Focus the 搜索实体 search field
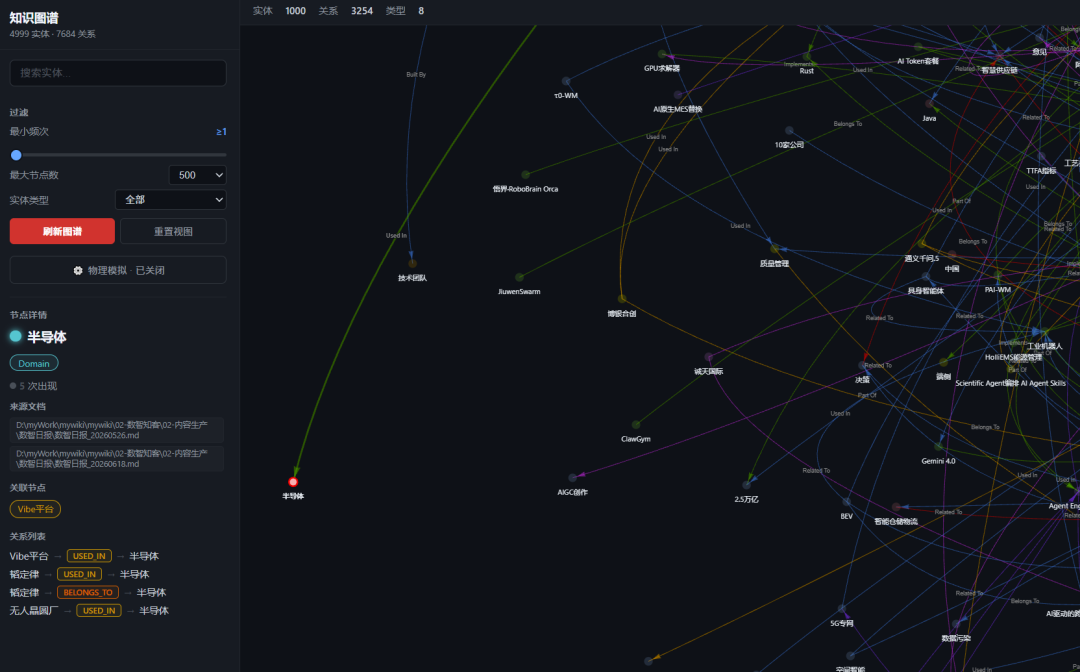 [x=118, y=73]
